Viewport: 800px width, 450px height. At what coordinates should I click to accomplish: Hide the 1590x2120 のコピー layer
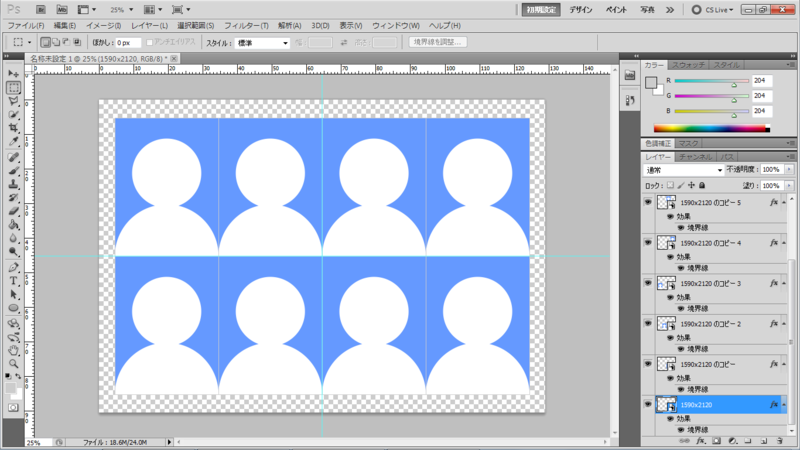point(648,364)
